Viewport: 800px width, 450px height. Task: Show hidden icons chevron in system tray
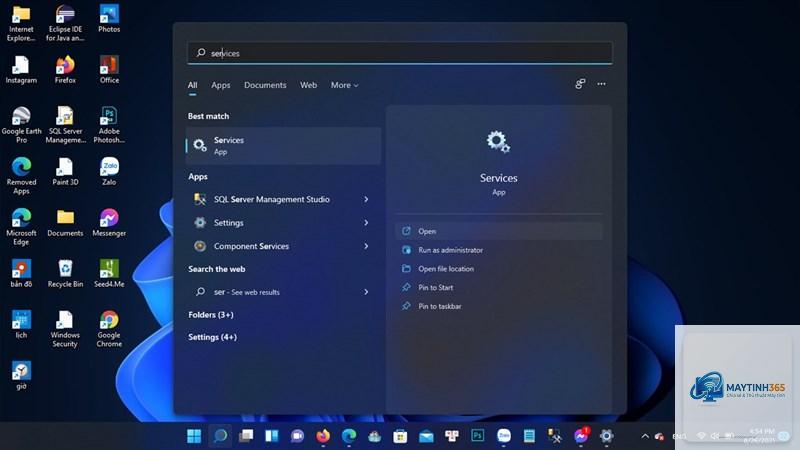(645, 436)
